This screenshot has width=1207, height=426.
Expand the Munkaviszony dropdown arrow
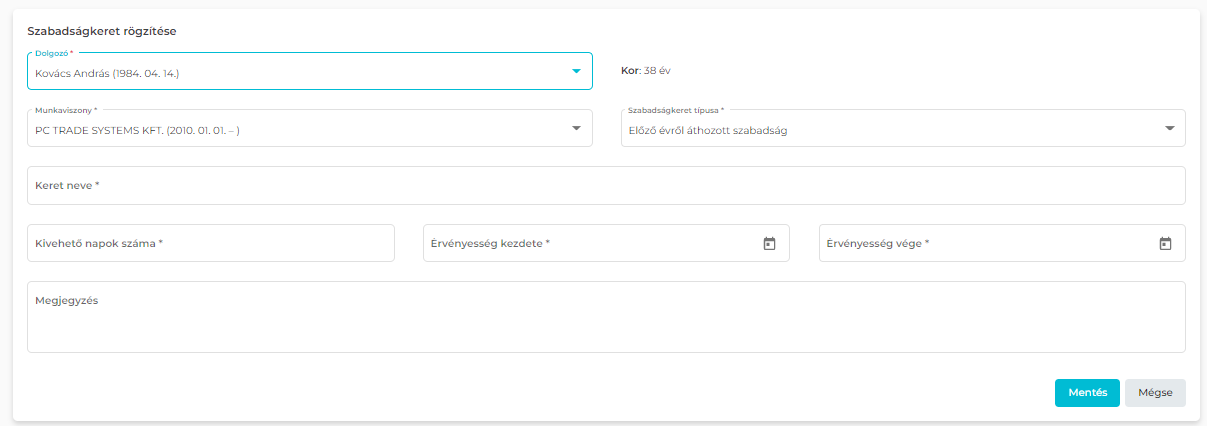576,128
